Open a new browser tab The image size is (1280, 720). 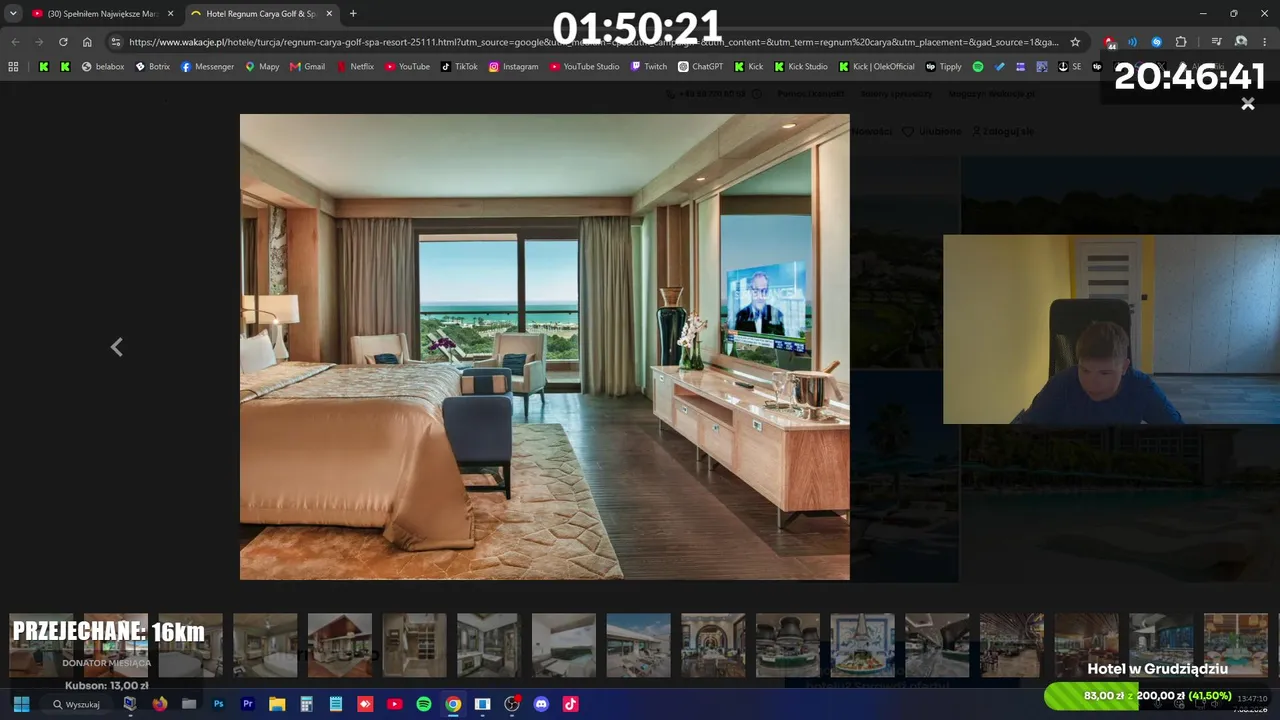353,14
